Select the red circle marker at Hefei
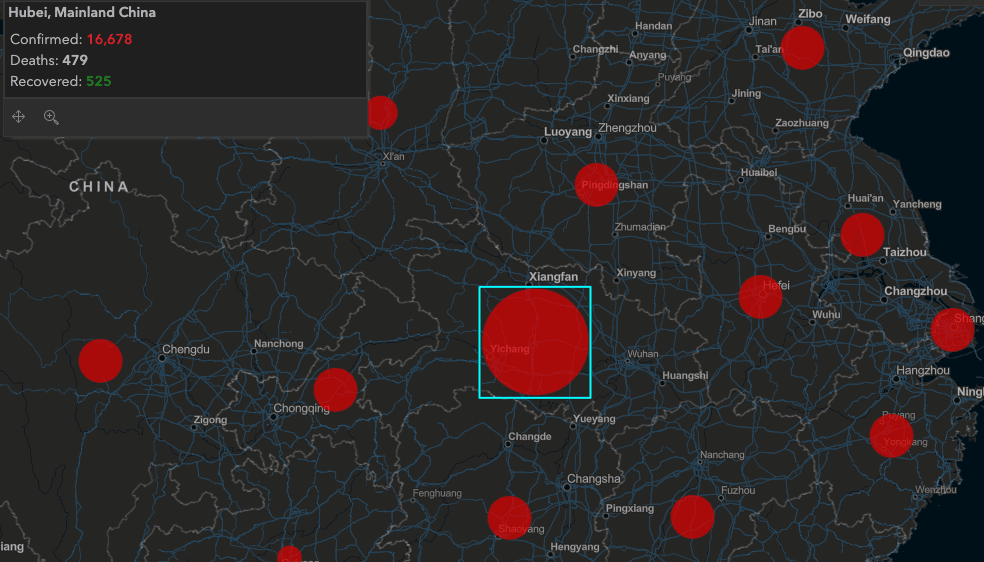 click(760, 297)
